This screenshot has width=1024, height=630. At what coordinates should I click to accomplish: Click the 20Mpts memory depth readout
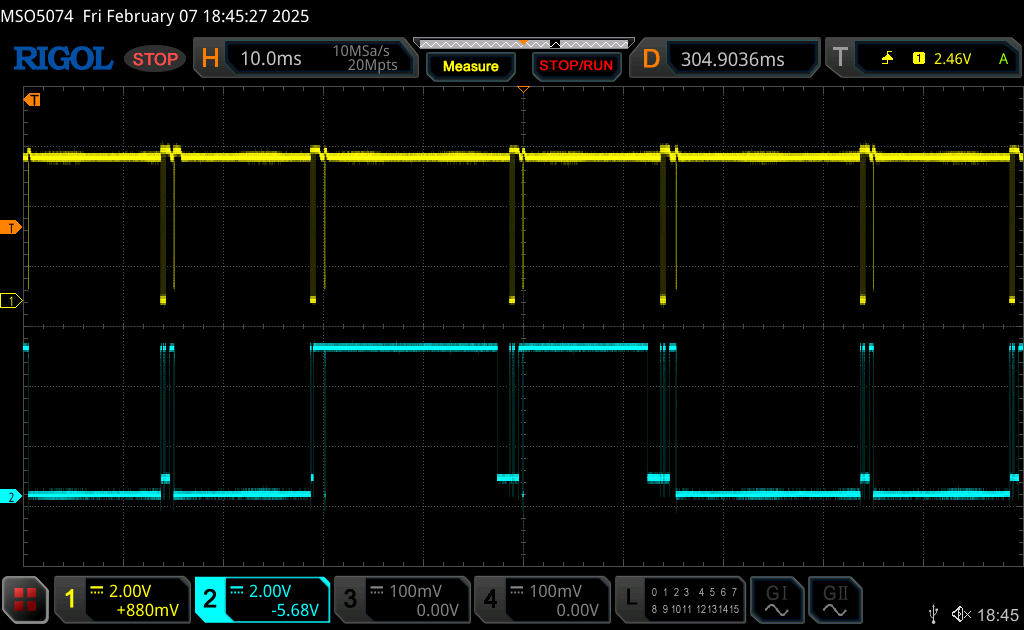tap(372, 65)
